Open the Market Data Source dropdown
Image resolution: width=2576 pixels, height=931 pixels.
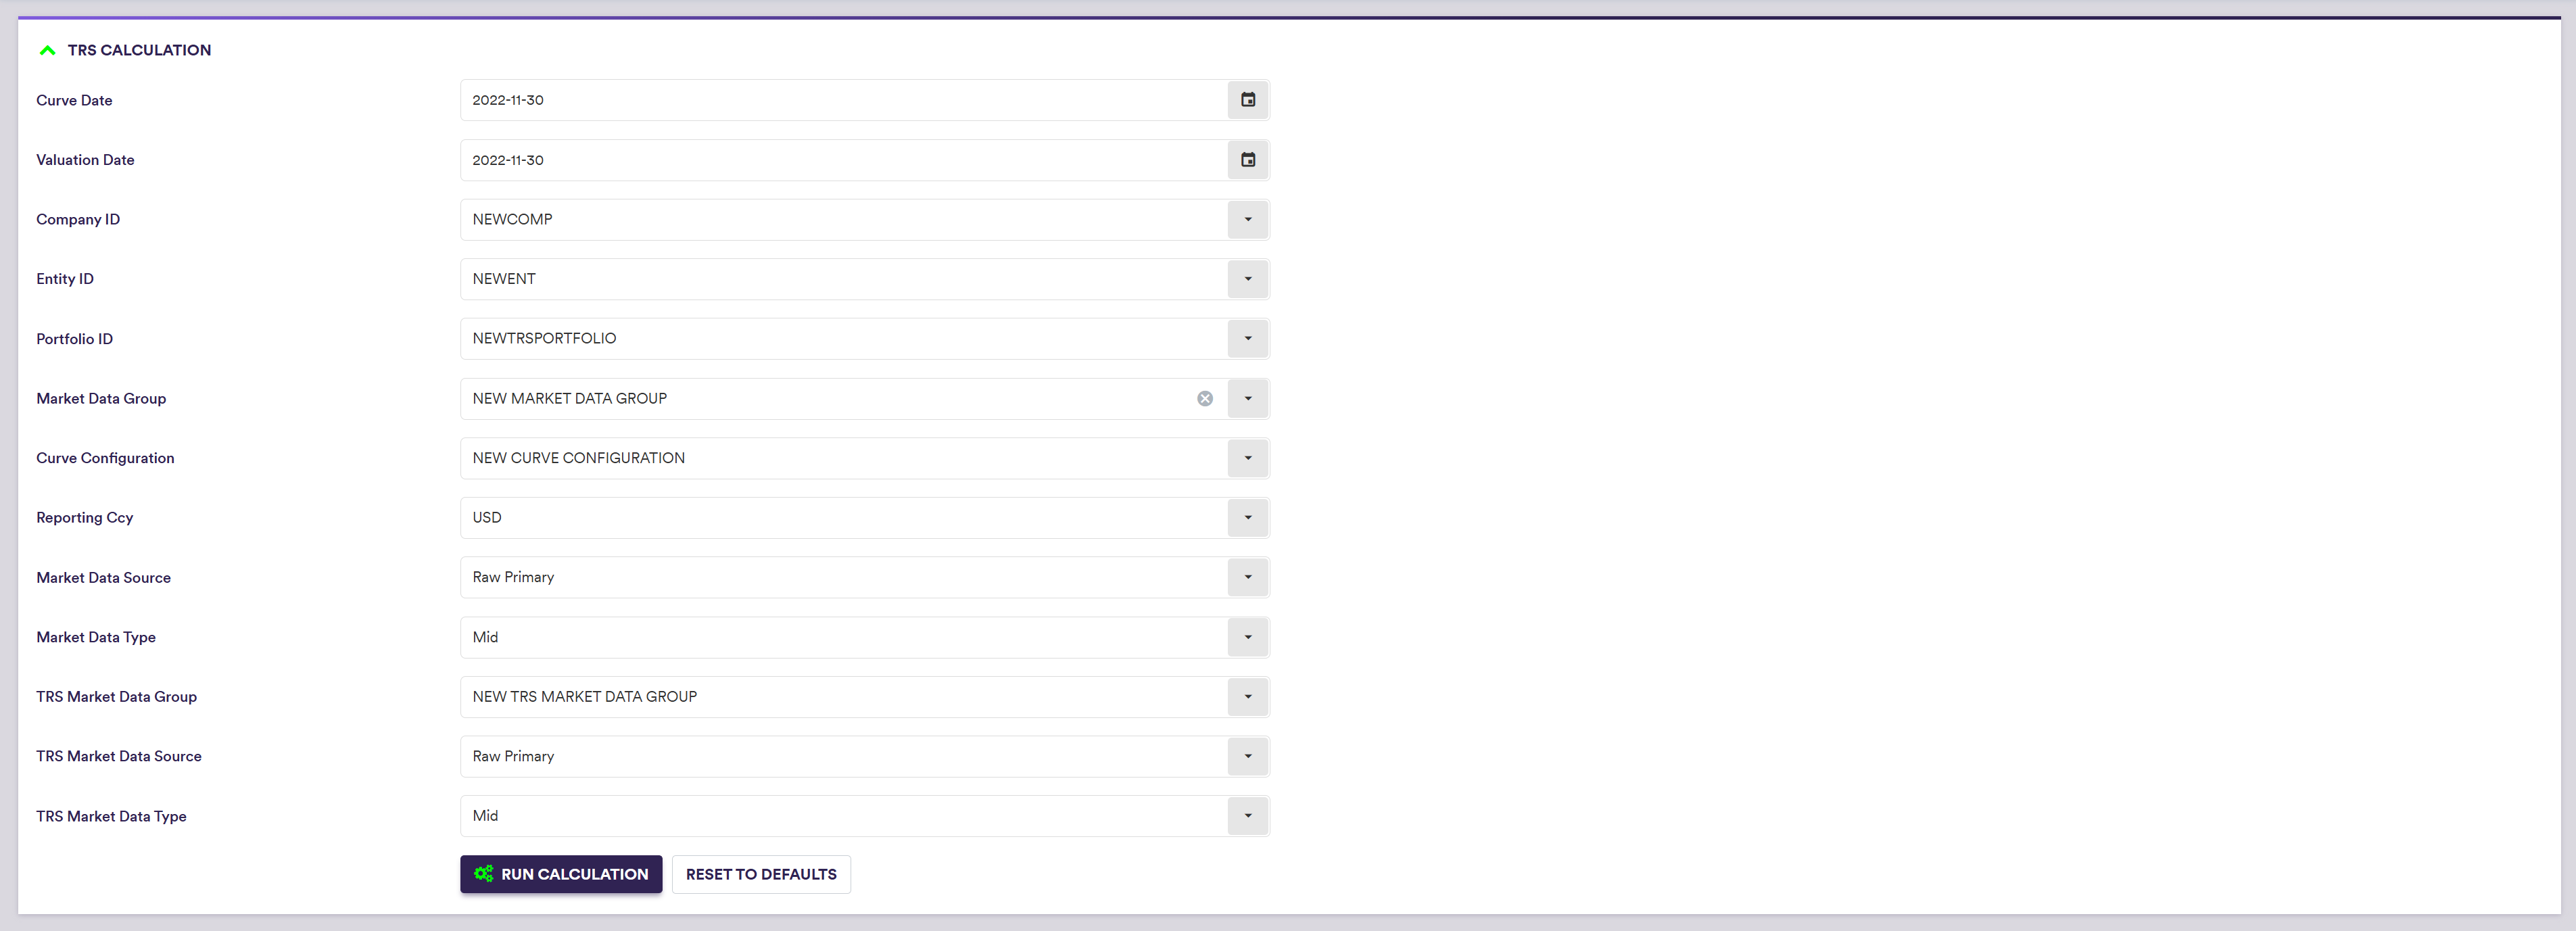click(x=1247, y=577)
